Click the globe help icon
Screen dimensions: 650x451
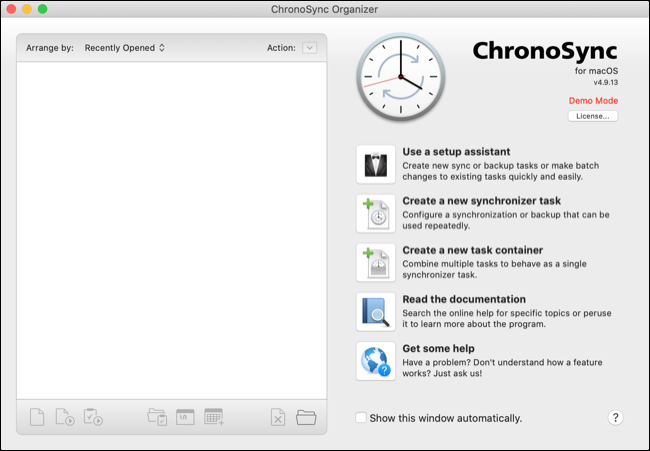tap(375, 360)
